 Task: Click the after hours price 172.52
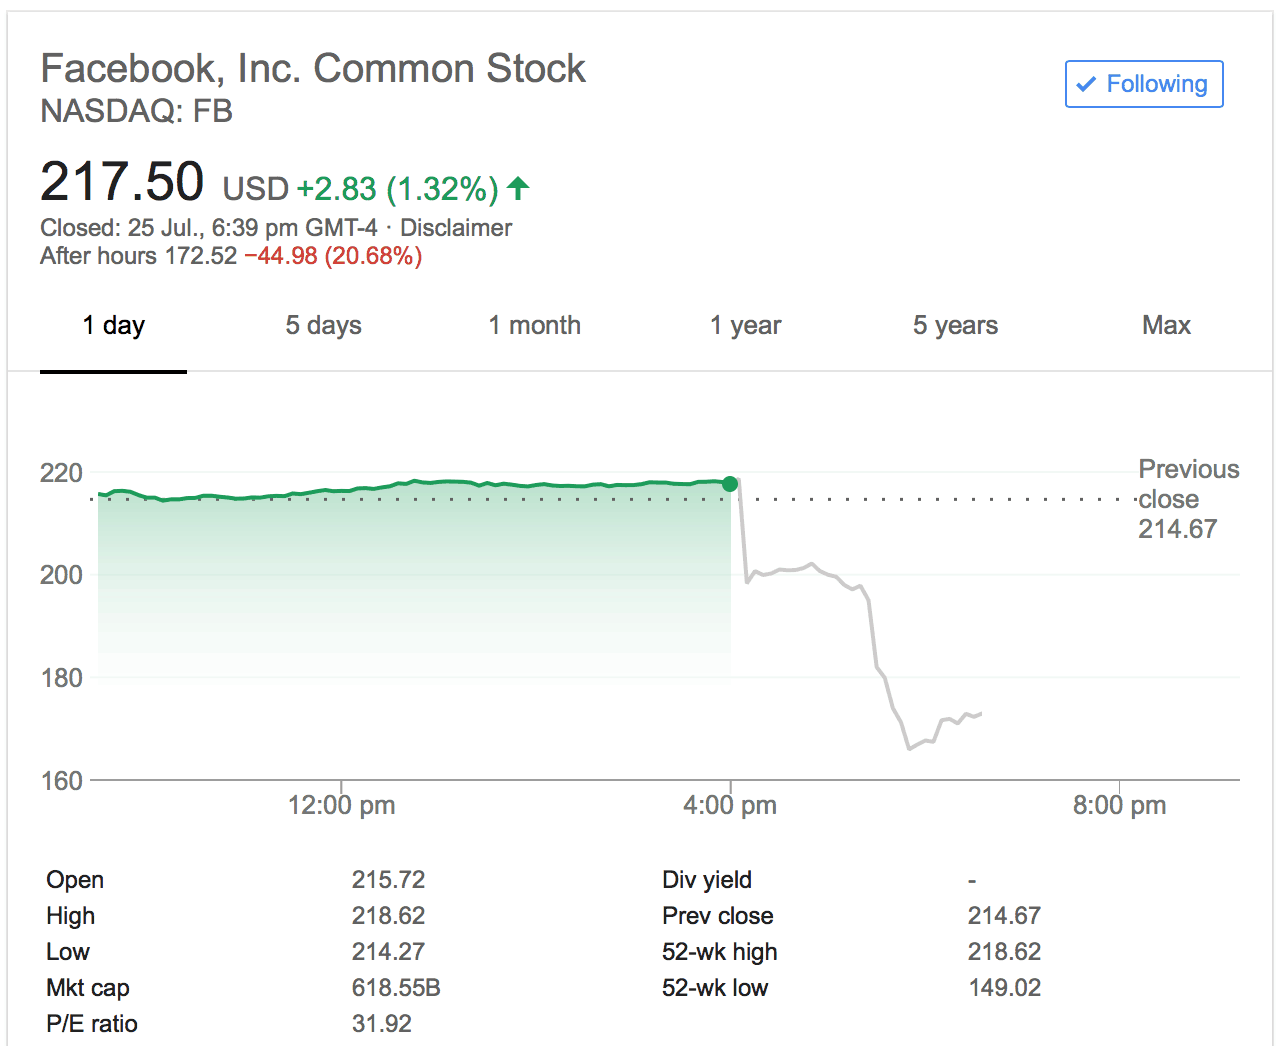pos(201,256)
